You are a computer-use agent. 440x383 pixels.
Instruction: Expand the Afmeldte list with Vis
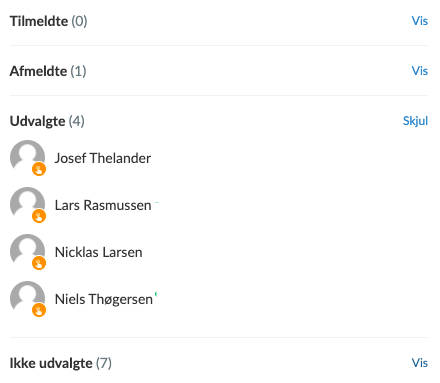420,71
